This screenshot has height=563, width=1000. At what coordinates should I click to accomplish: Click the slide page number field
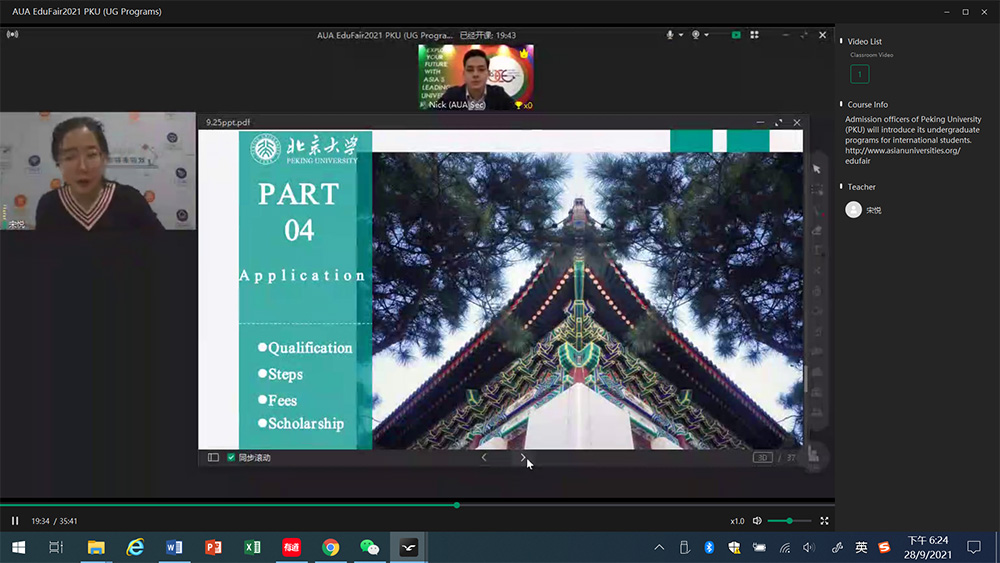[x=762, y=457]
